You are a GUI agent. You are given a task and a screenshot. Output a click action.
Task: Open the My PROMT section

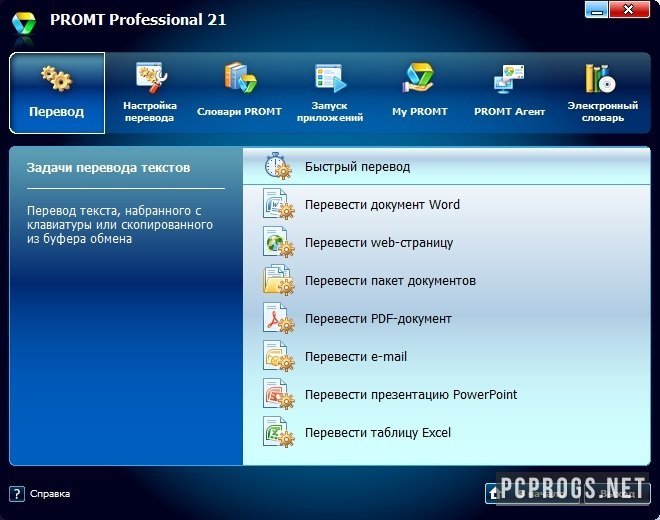pyautogui.click(x=419, y=93)
